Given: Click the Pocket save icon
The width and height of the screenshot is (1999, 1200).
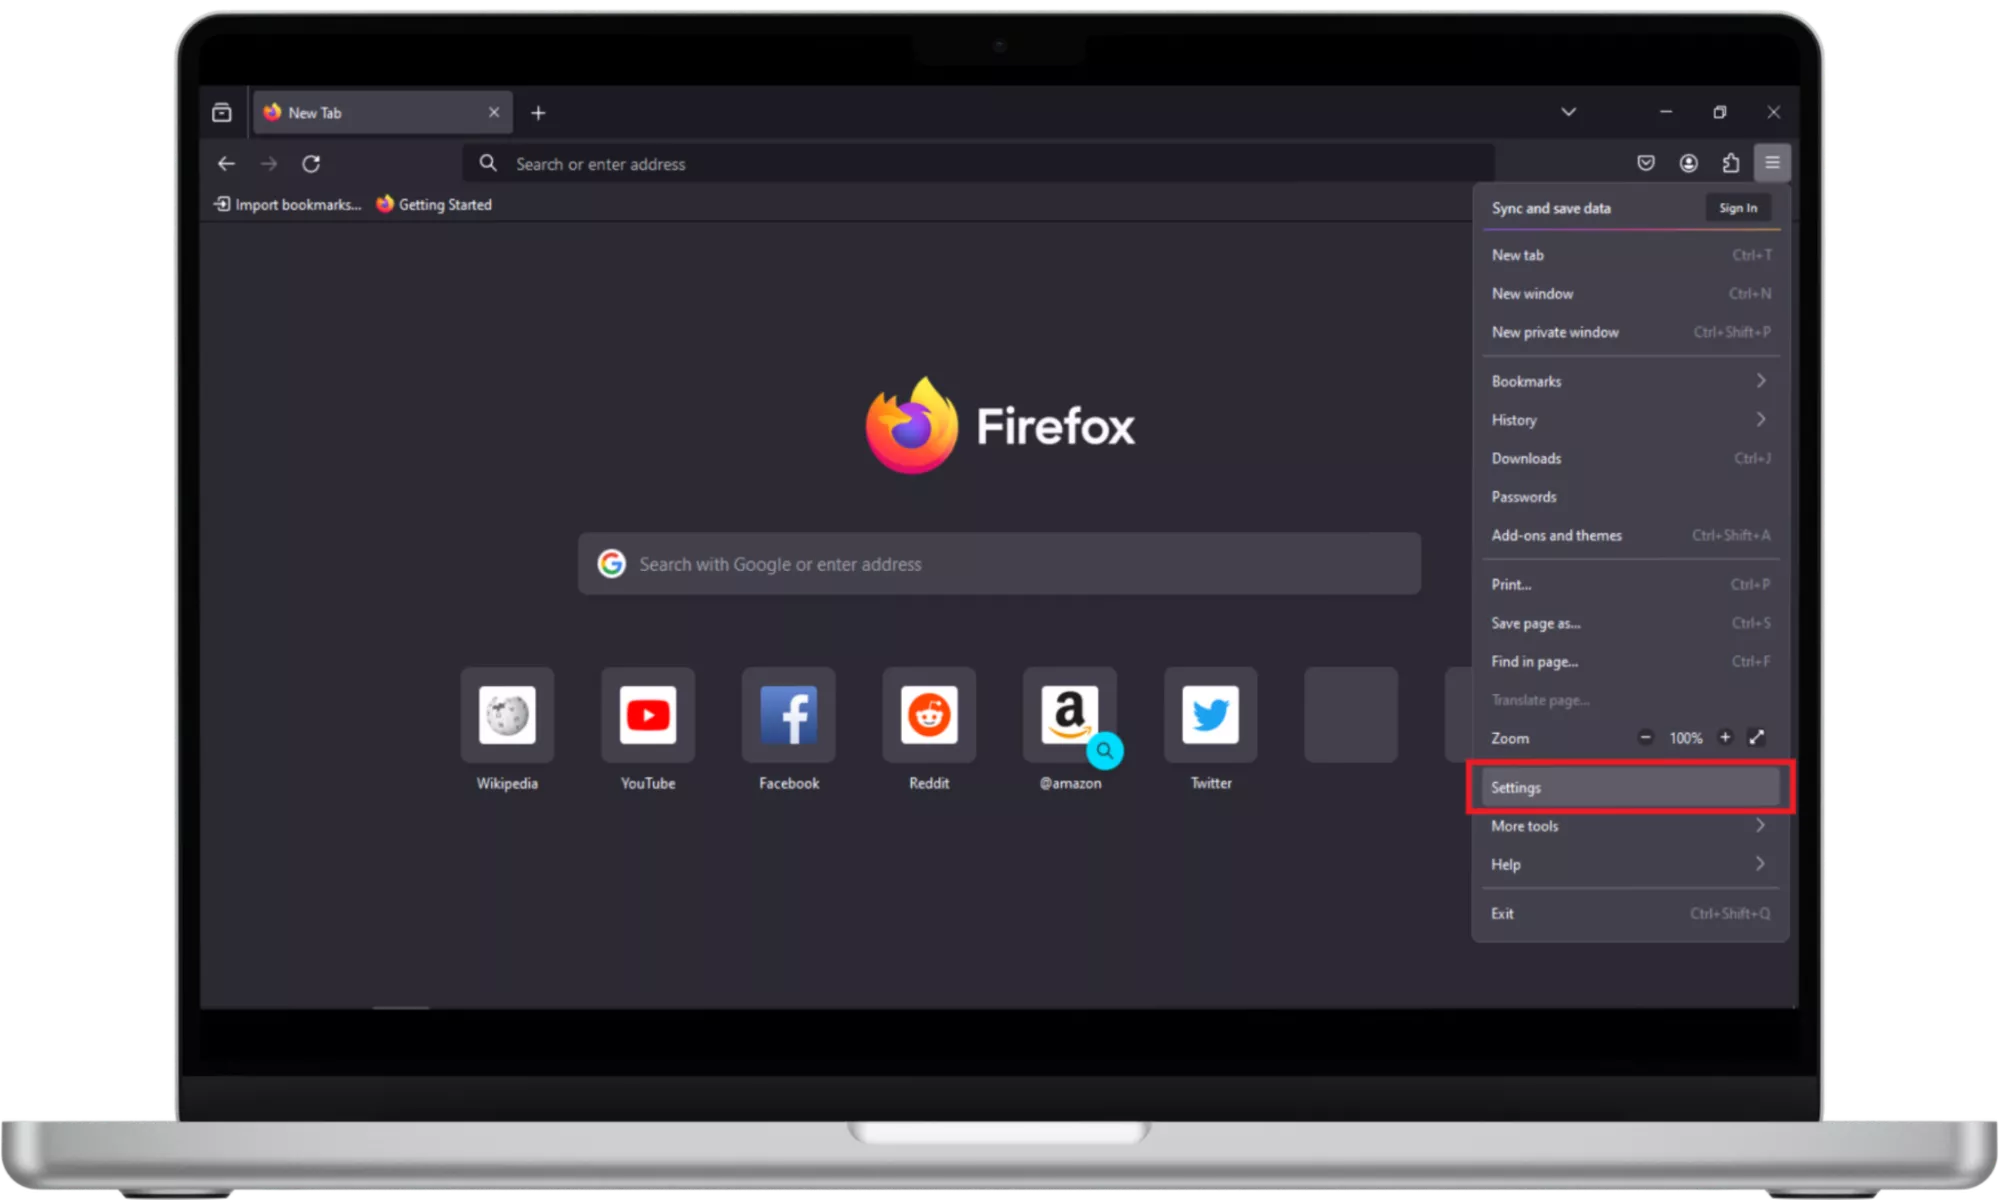Looking at the screenshot, I should (x=1645, y=163).
